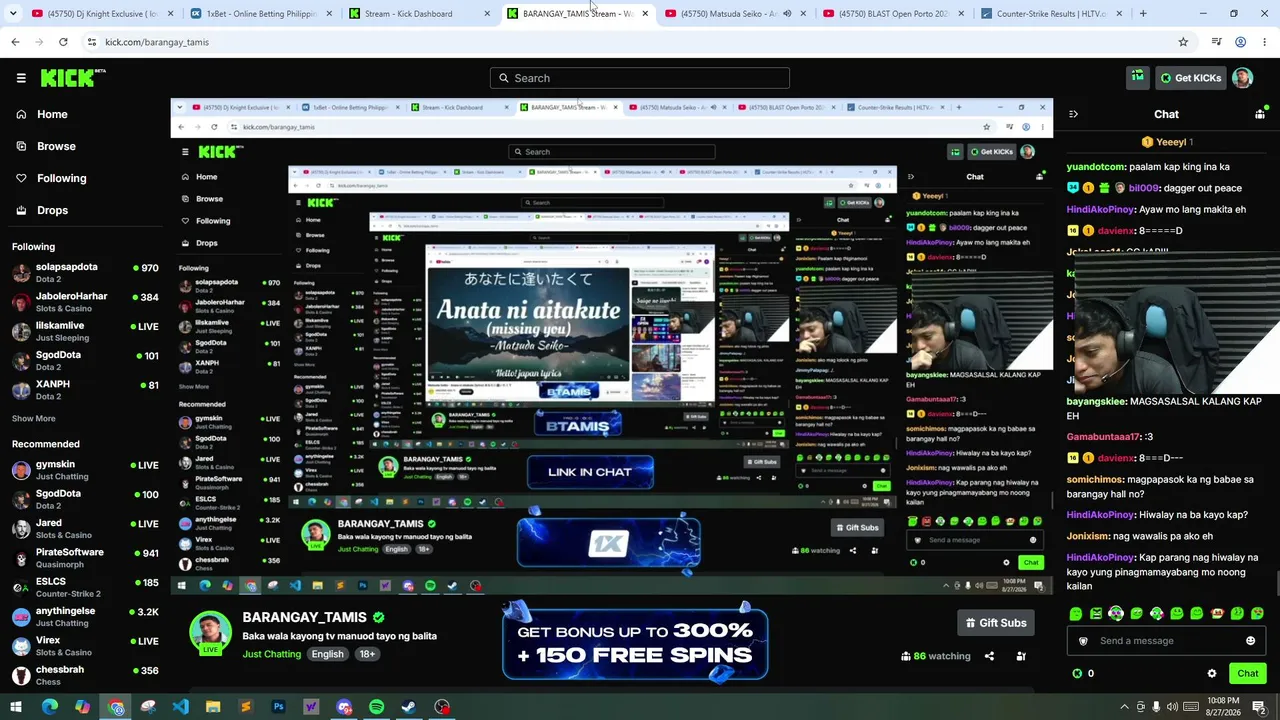Viewport: 1280px width, 720px height.
Task: Open chessbrah channel in Recommended list
Action: (x=85, y=675)
